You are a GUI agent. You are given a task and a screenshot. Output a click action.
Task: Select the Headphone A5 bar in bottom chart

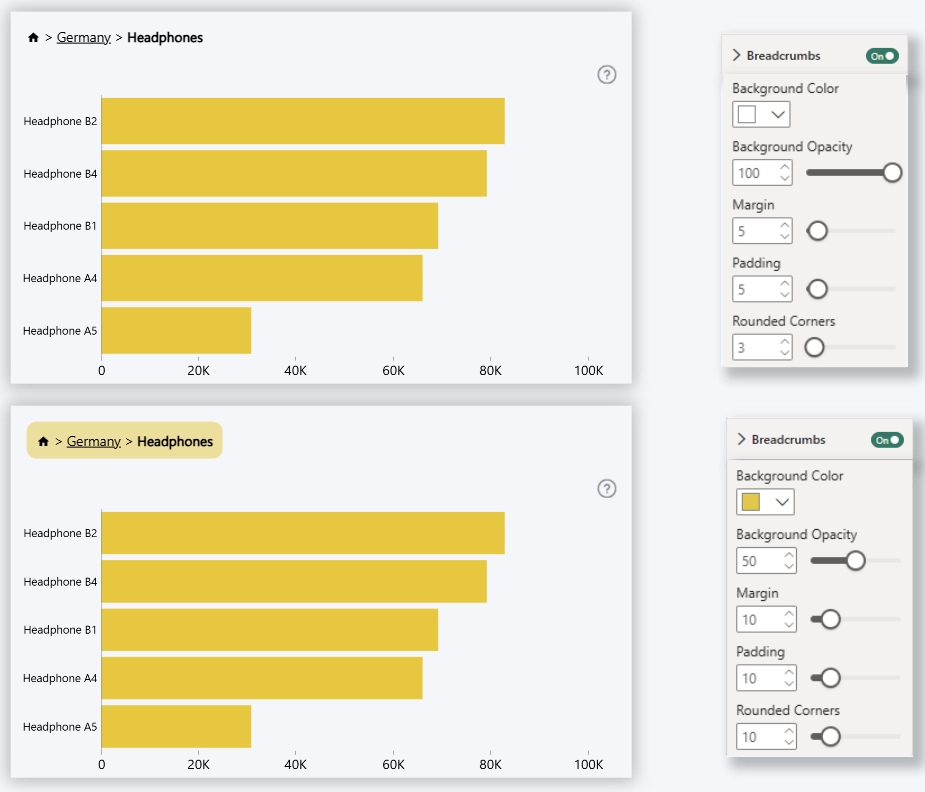click(x=176, y=726)
